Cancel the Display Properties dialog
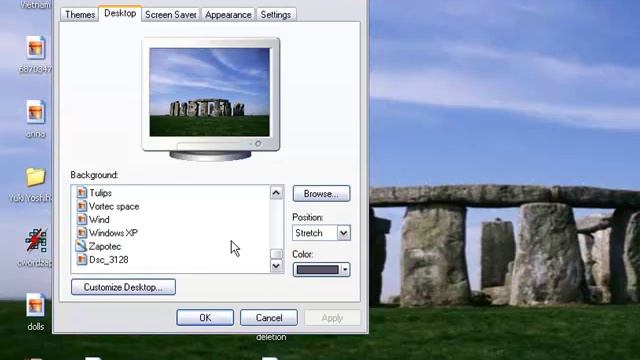This screenshot has height=360, width=640. point(269,318)
